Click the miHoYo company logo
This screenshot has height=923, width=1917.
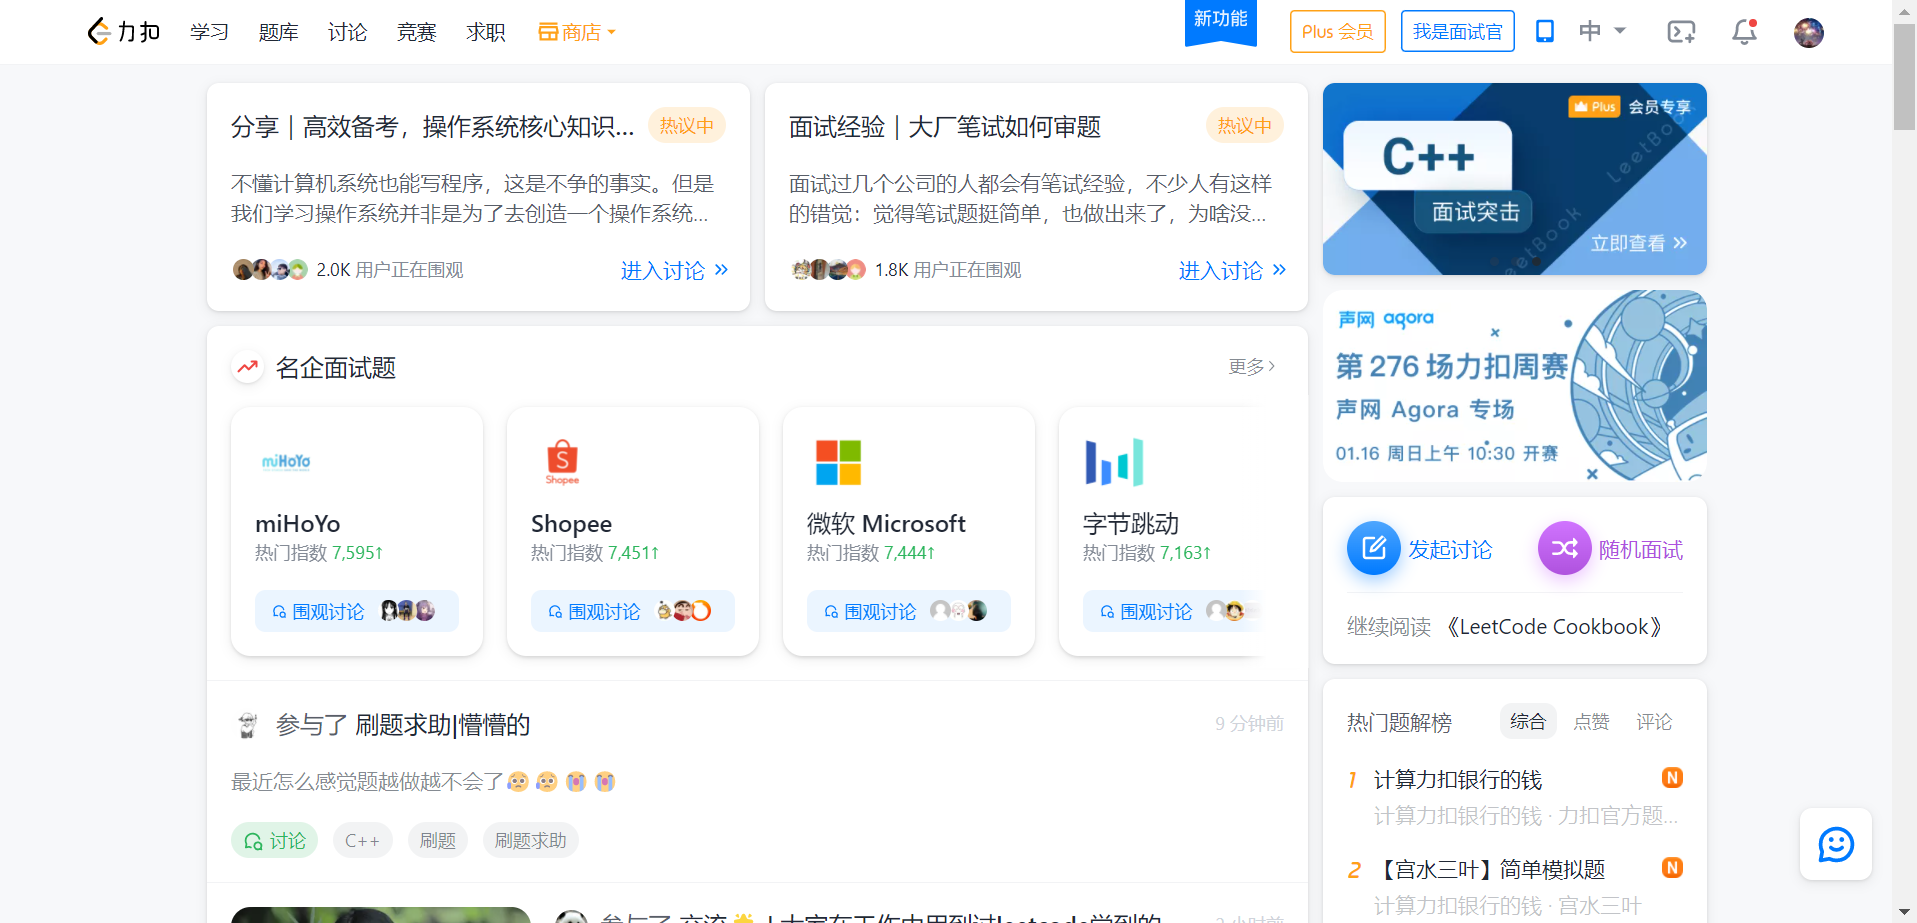point(286,462)
